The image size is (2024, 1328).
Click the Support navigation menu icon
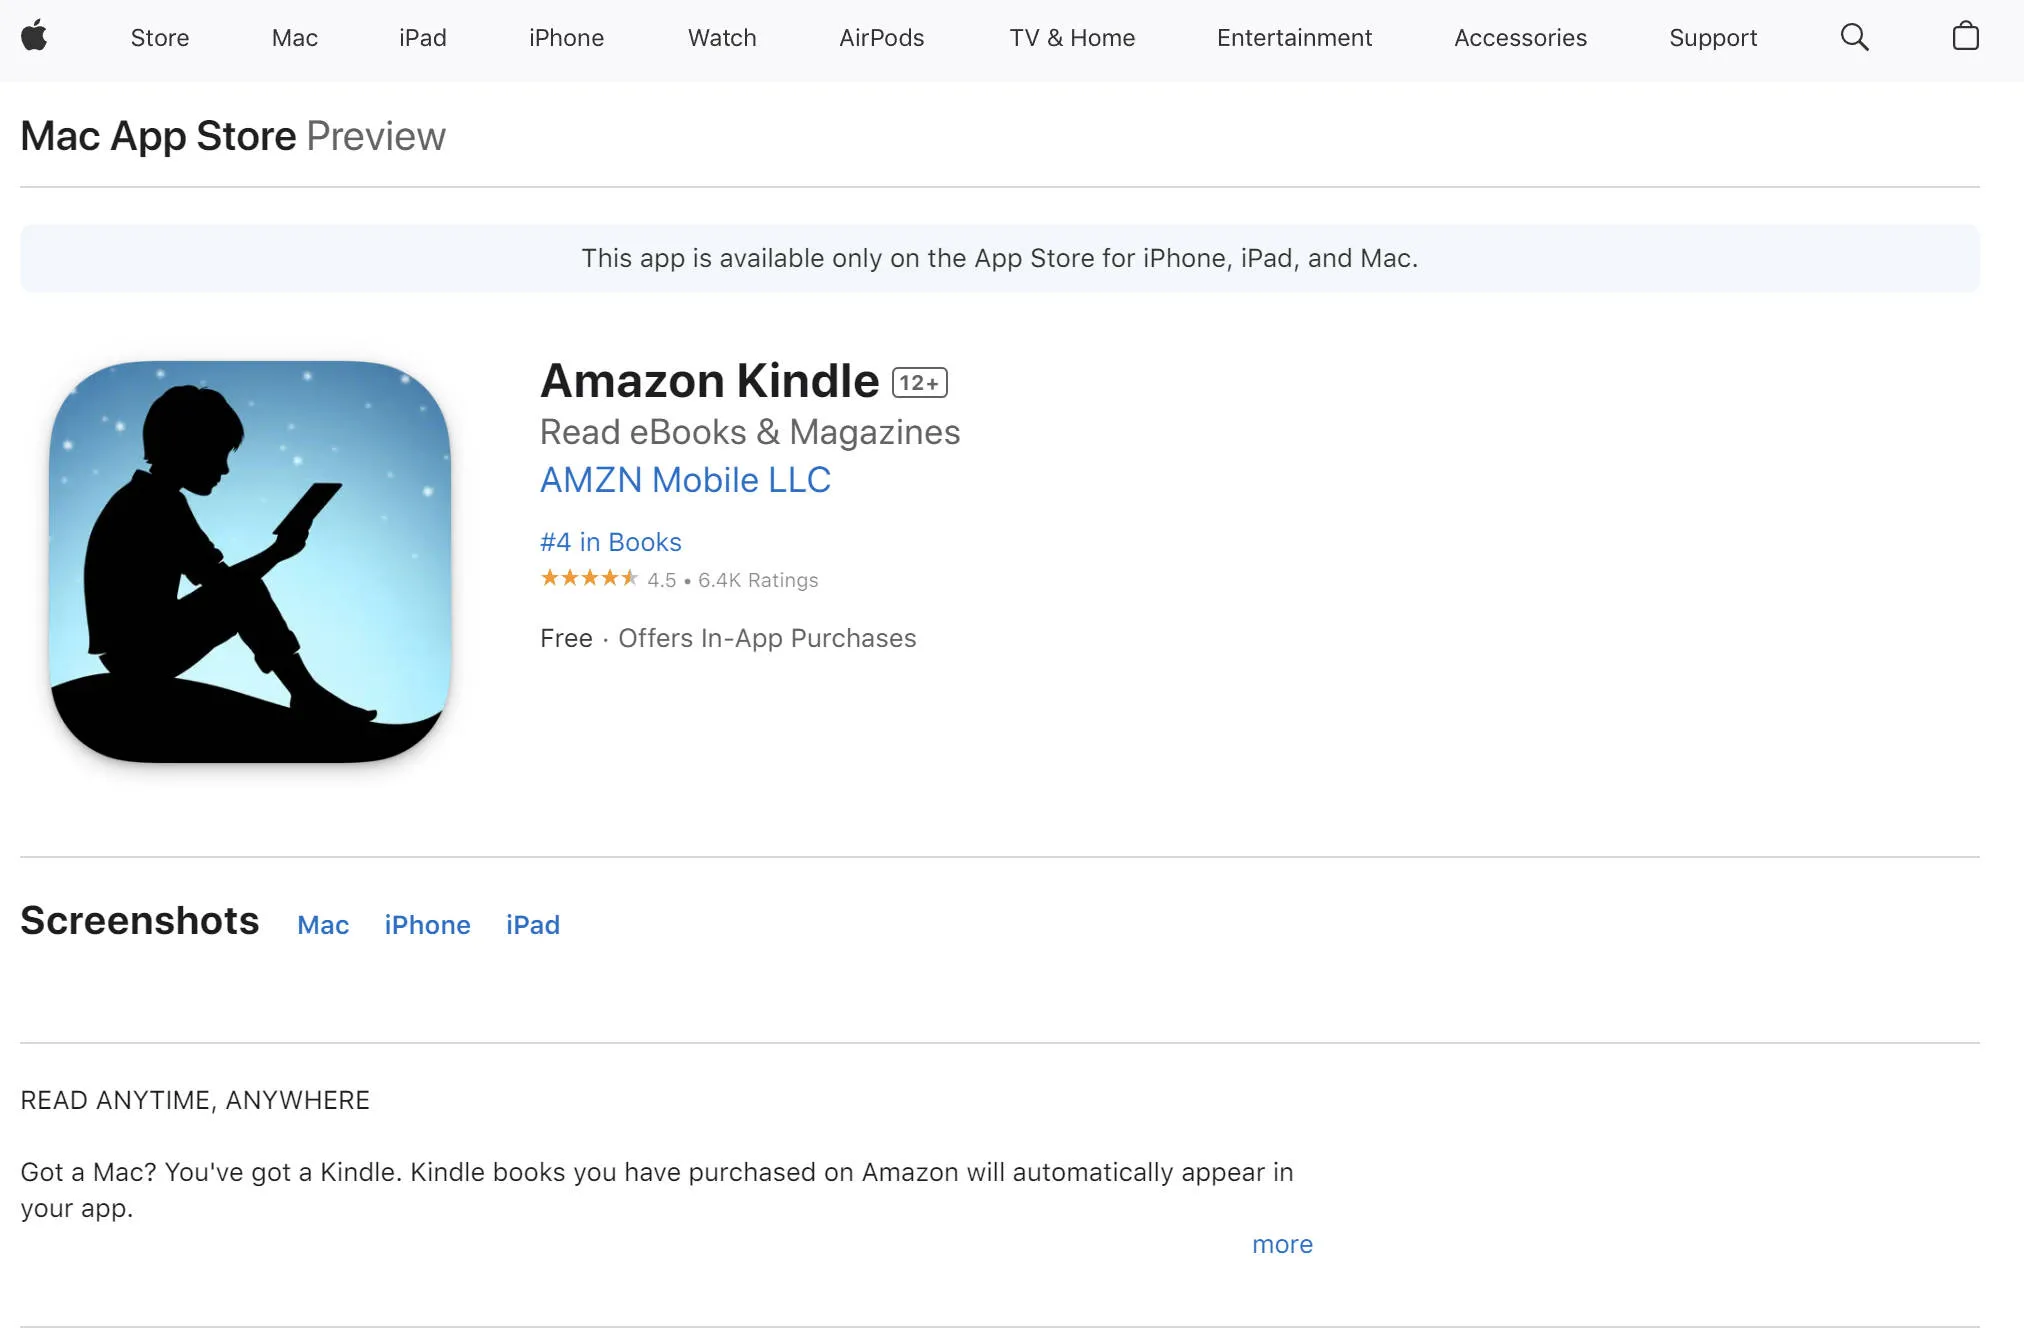[x=1711, y=37]
